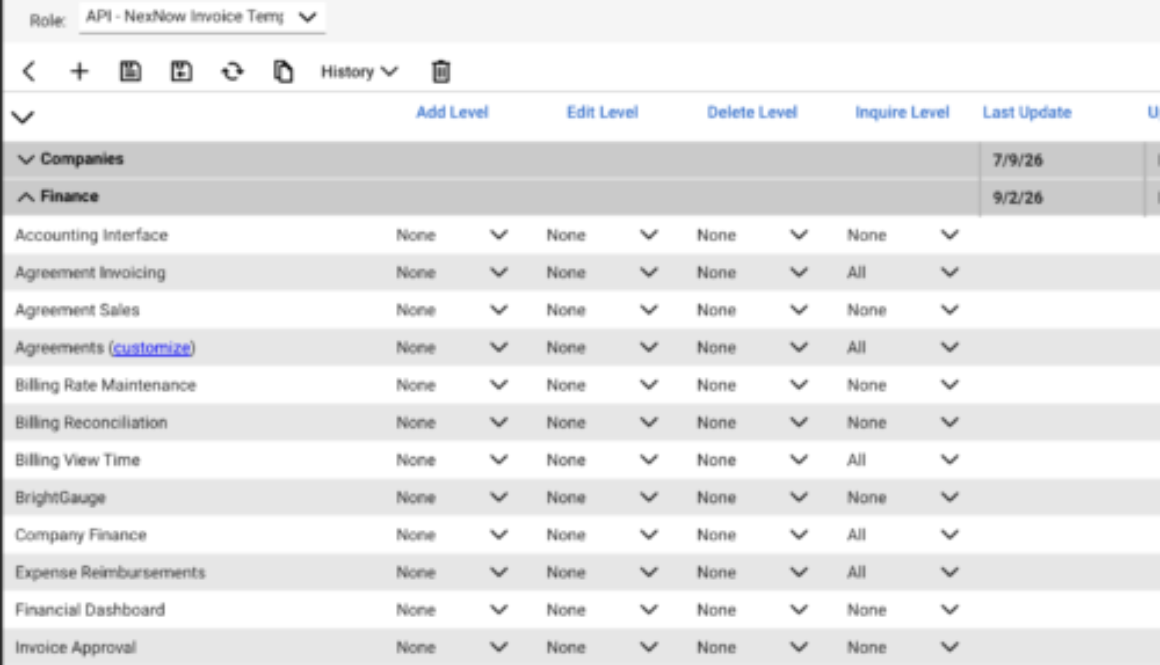Screen dimensions: 1160x665
Task: Open the customize link for Agreements
Action: click(152, 348)
